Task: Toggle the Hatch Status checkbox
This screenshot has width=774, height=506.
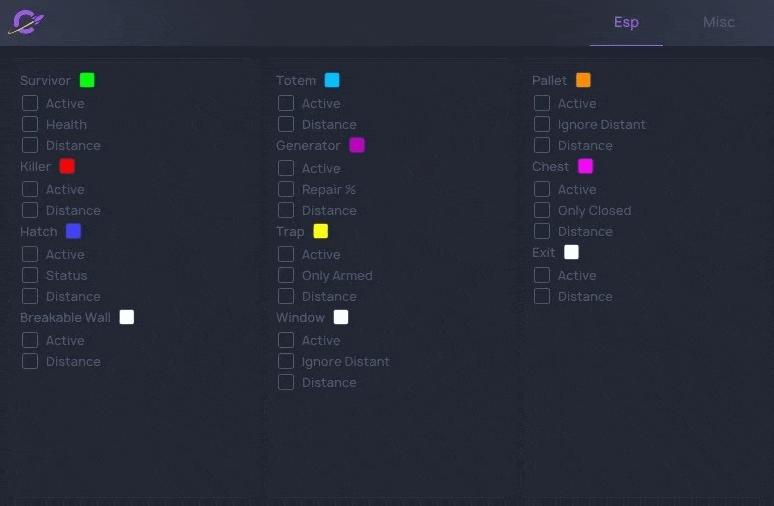Action: [x=30, y=275]
